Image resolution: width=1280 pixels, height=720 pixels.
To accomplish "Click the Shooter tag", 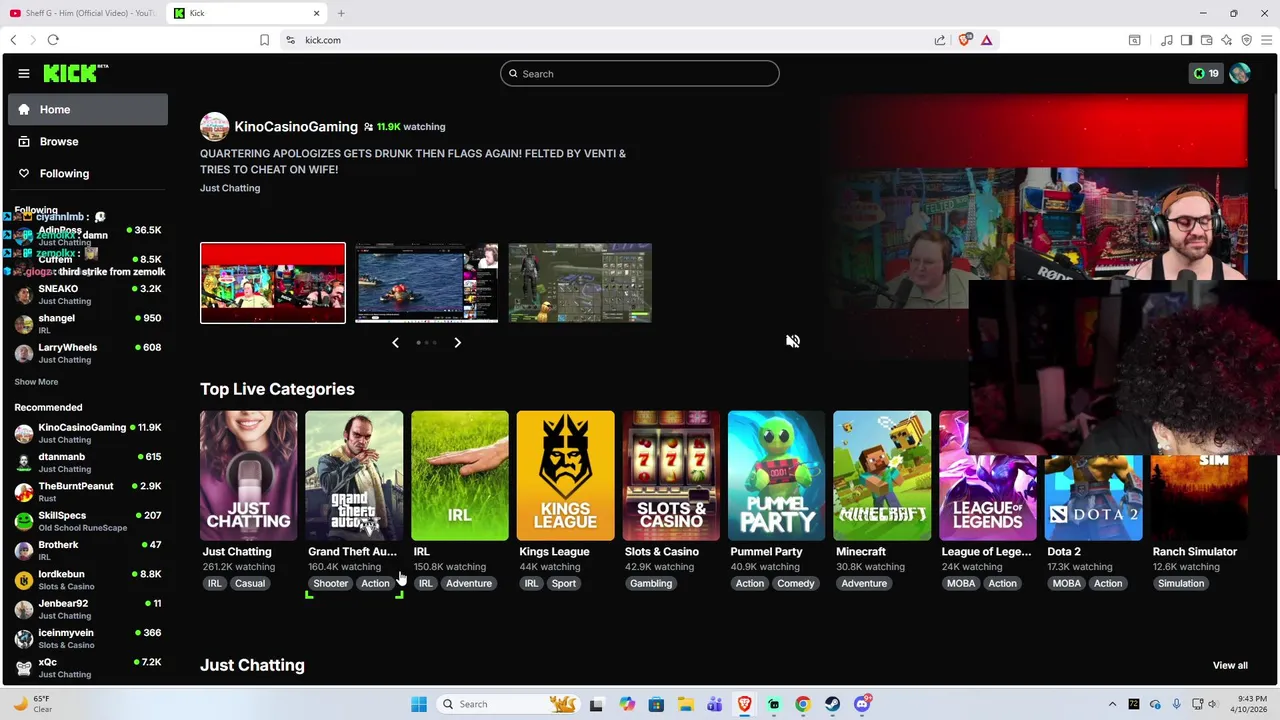I will point(331,583).
